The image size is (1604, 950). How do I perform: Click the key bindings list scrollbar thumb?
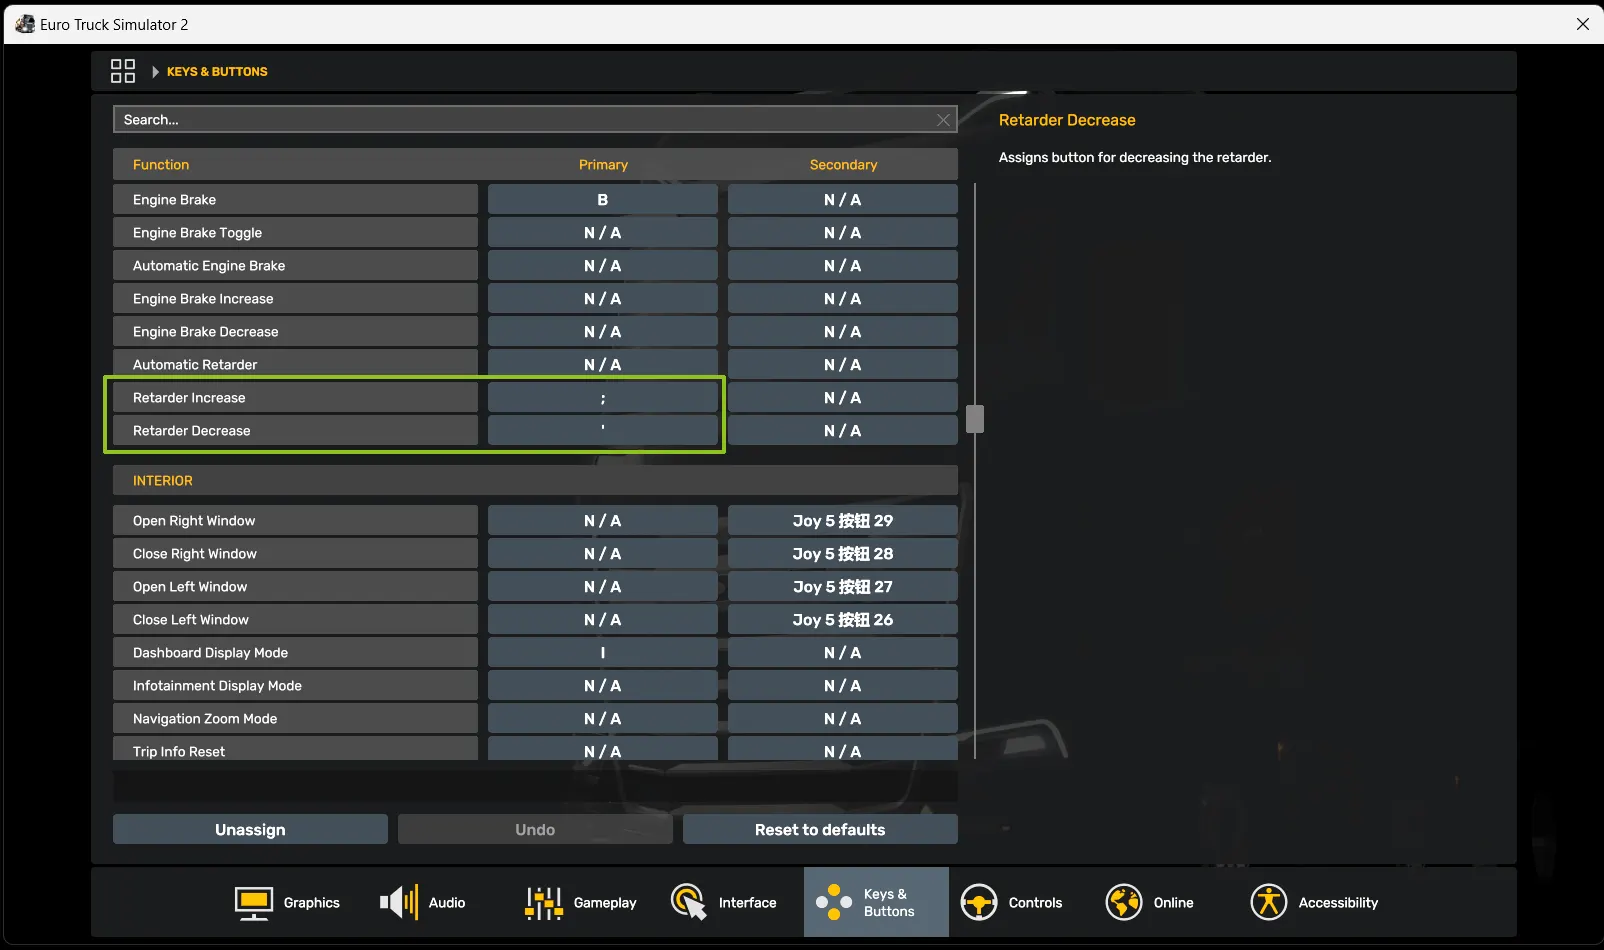pyautogui.click(x=975, y=419)
